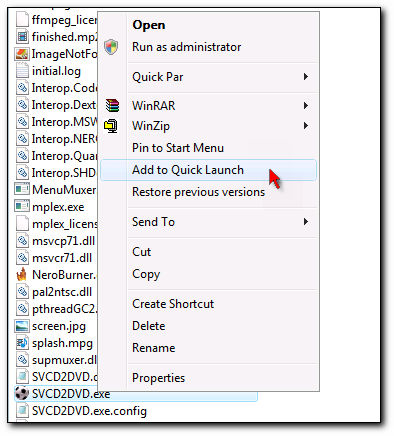Expand the Quick Par submenu arrow
This screenshot has height=436, width=394.
tap(306, 77)
